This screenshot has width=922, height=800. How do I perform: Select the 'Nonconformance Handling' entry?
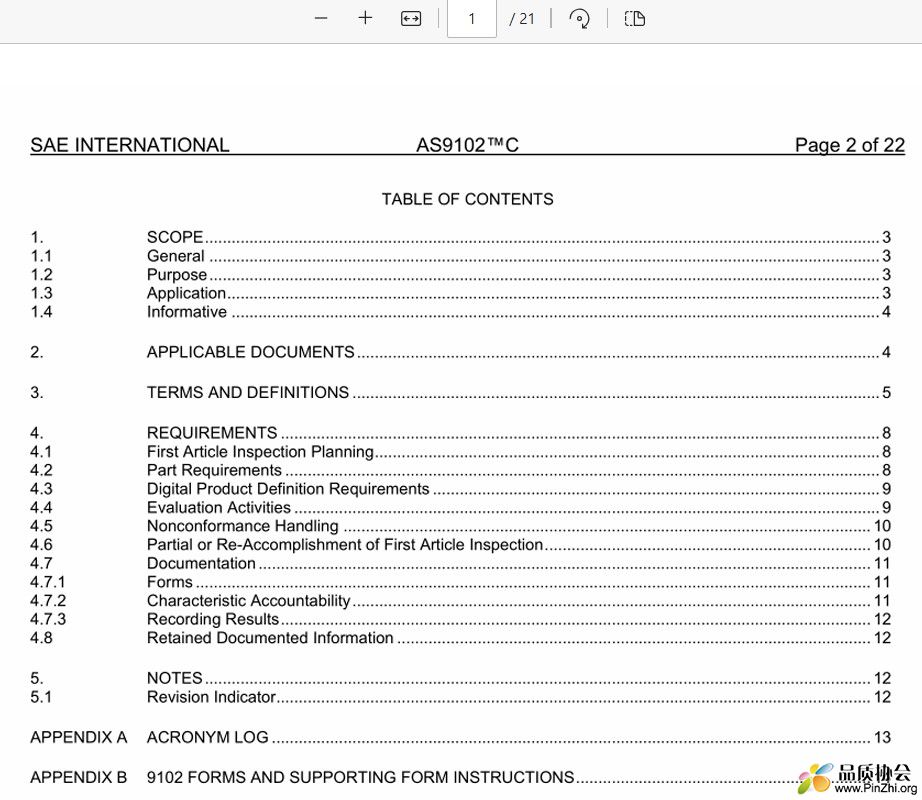click(x=460, y=525)
